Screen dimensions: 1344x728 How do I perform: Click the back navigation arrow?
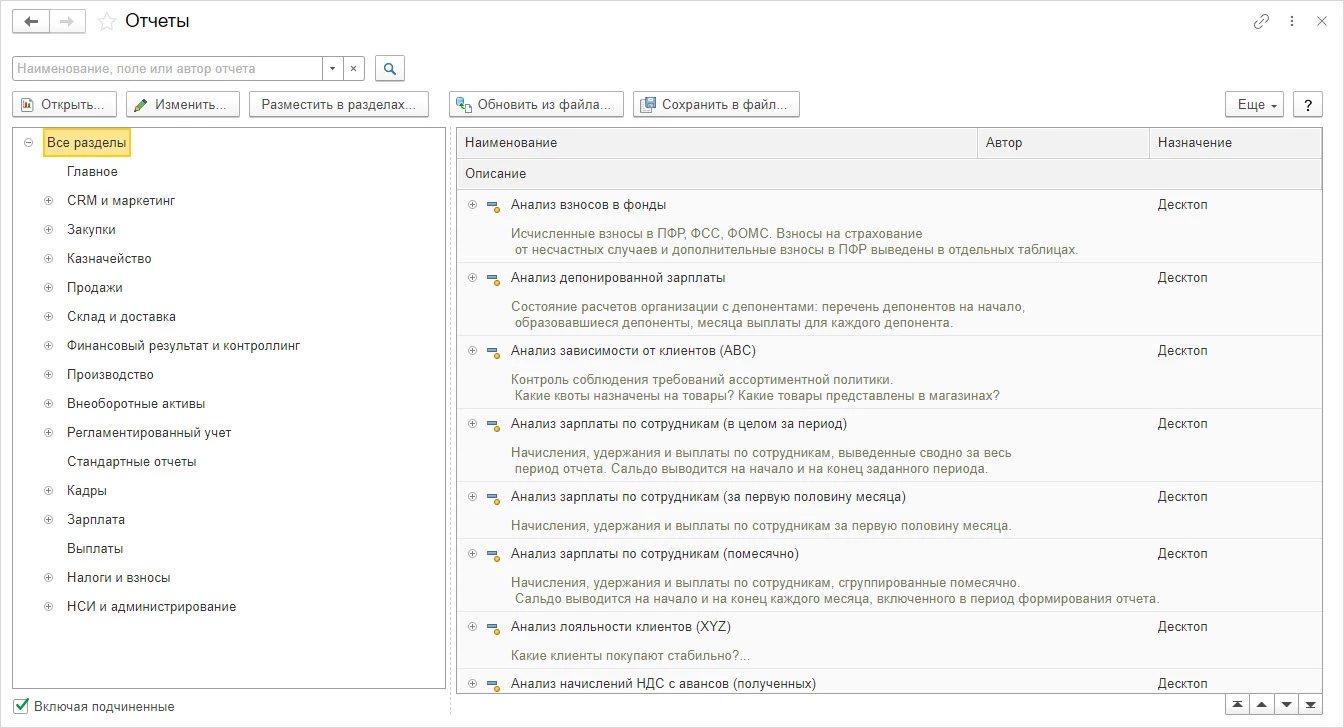point(31,21)
